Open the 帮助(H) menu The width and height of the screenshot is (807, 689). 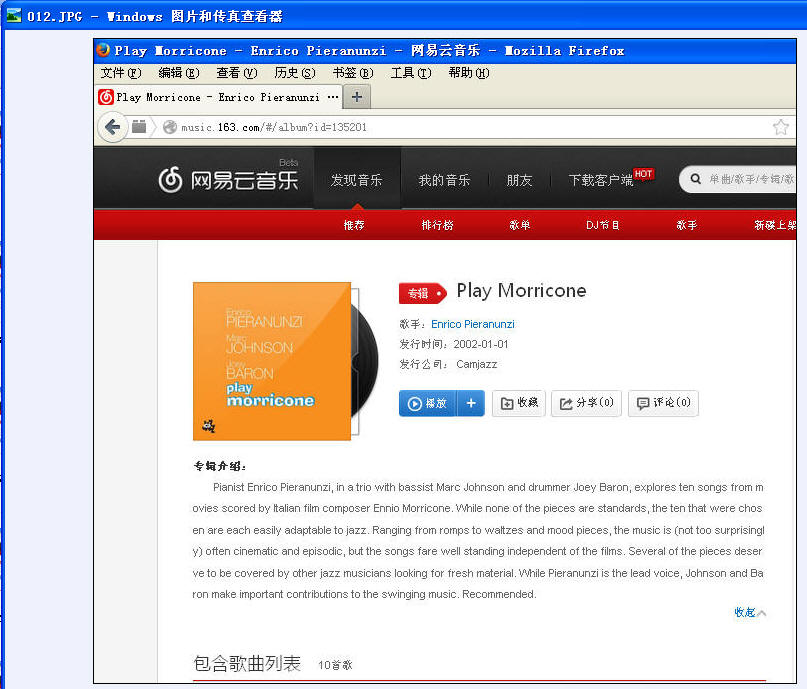point(468,73)
